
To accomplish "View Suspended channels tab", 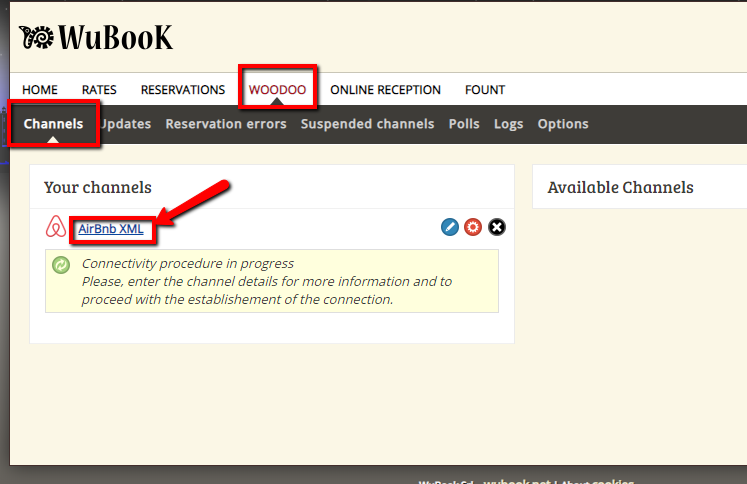I will tap(367, 124).
